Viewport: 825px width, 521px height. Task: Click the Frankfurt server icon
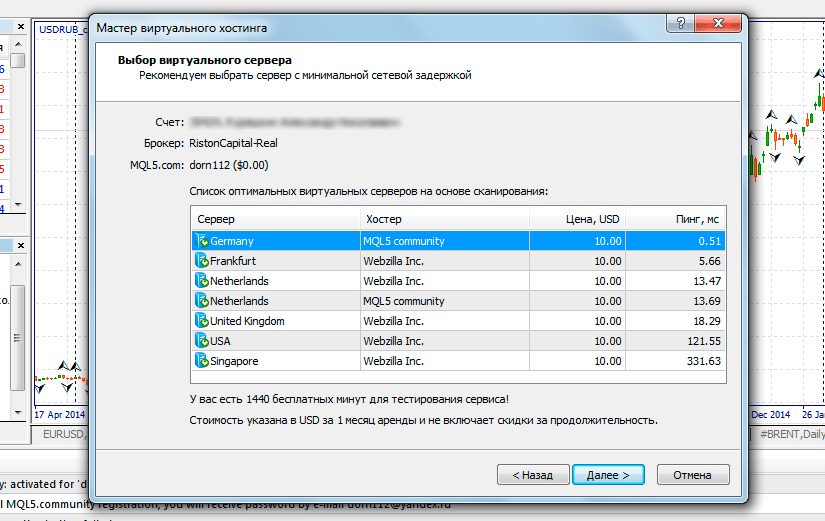pos(202,261)
